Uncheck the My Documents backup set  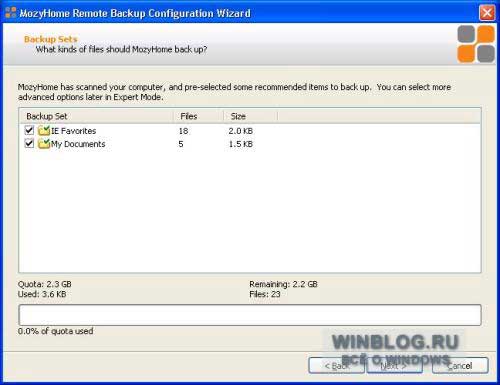click(29, 143)
